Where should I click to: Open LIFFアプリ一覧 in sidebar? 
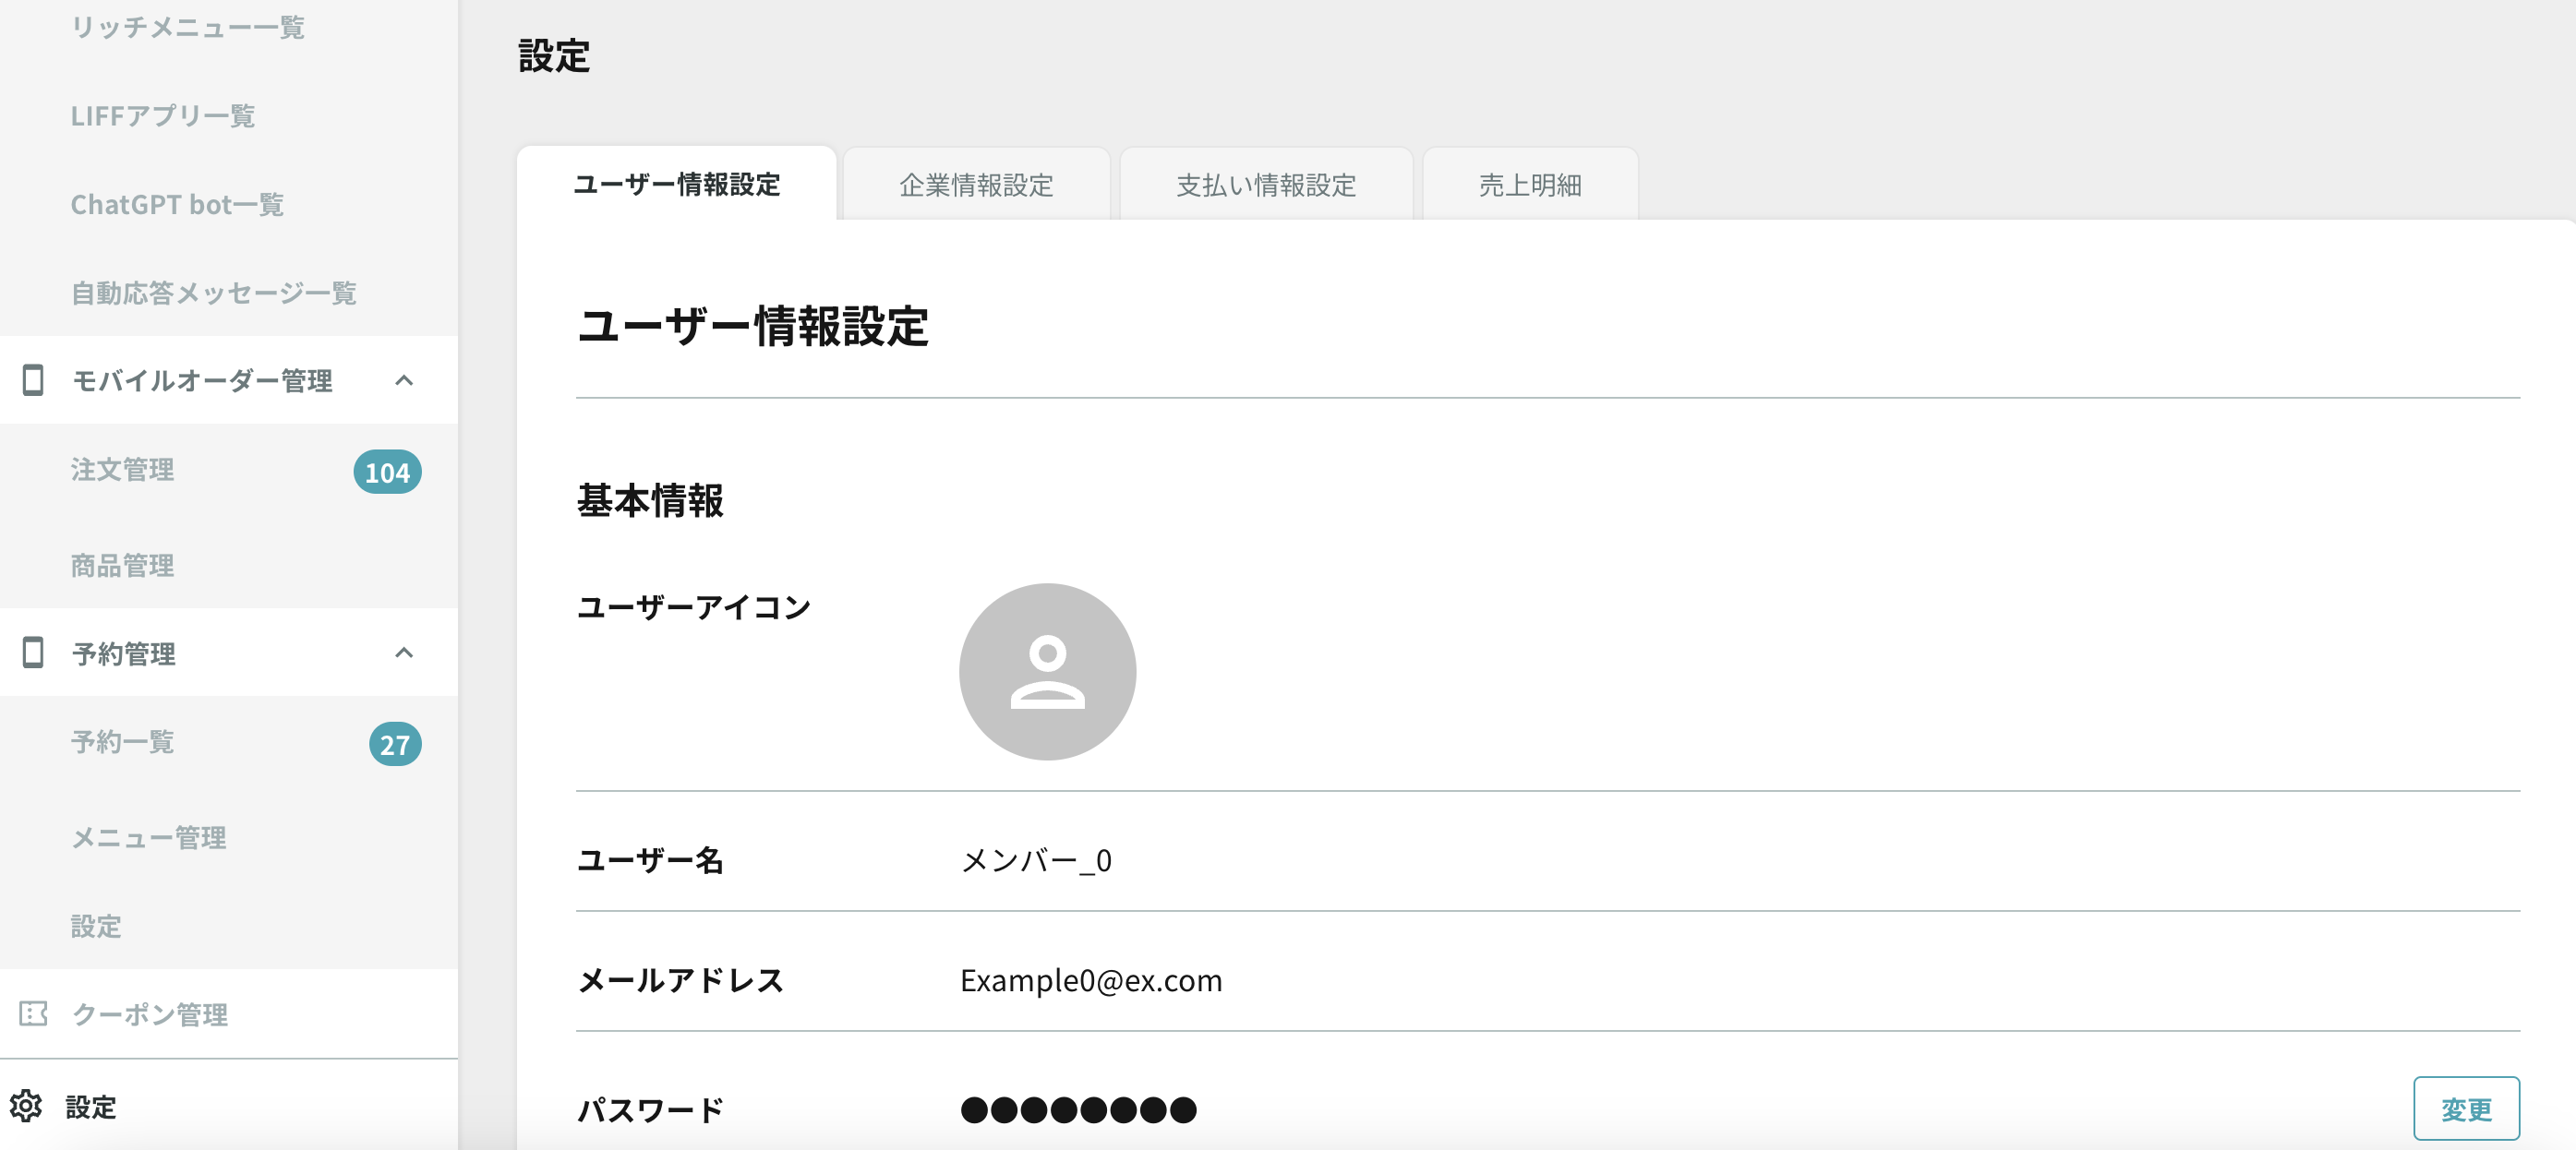click(x=163, y=116)
